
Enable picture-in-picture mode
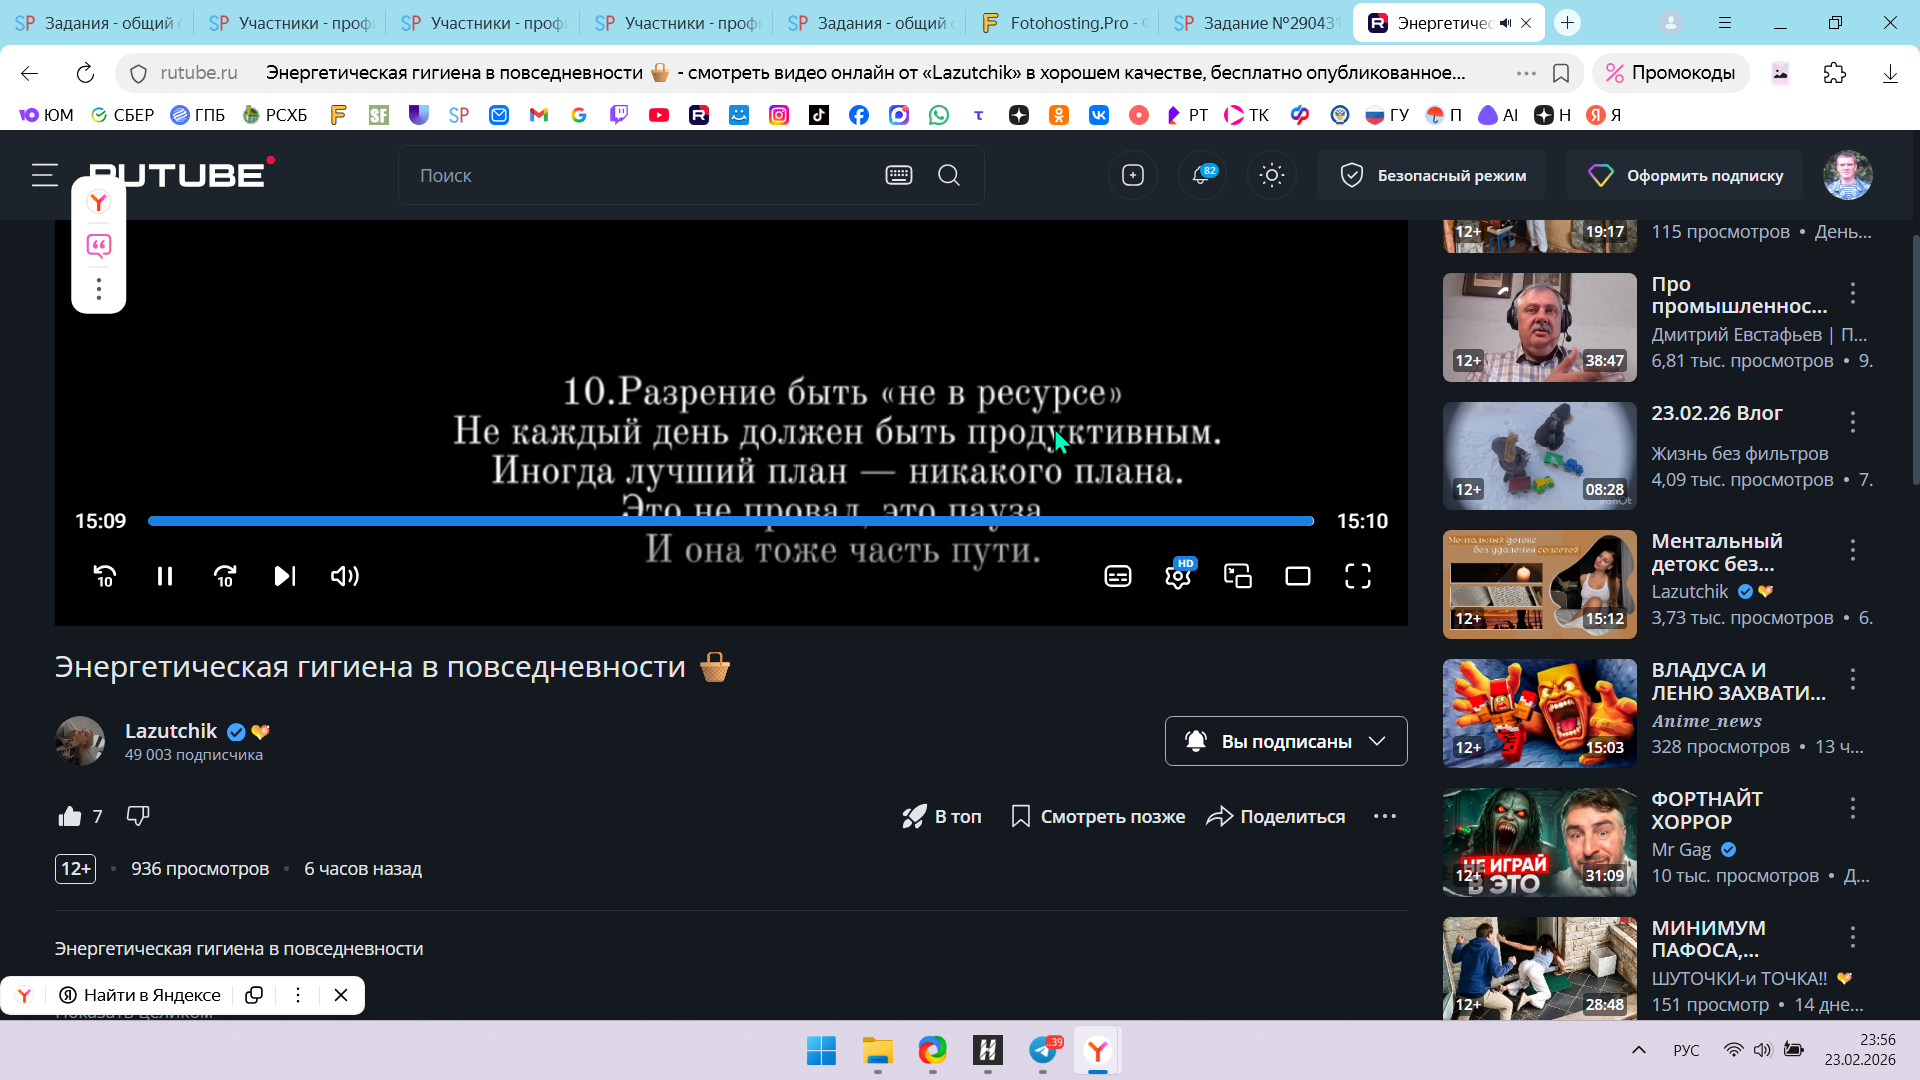coord(1238,576)
